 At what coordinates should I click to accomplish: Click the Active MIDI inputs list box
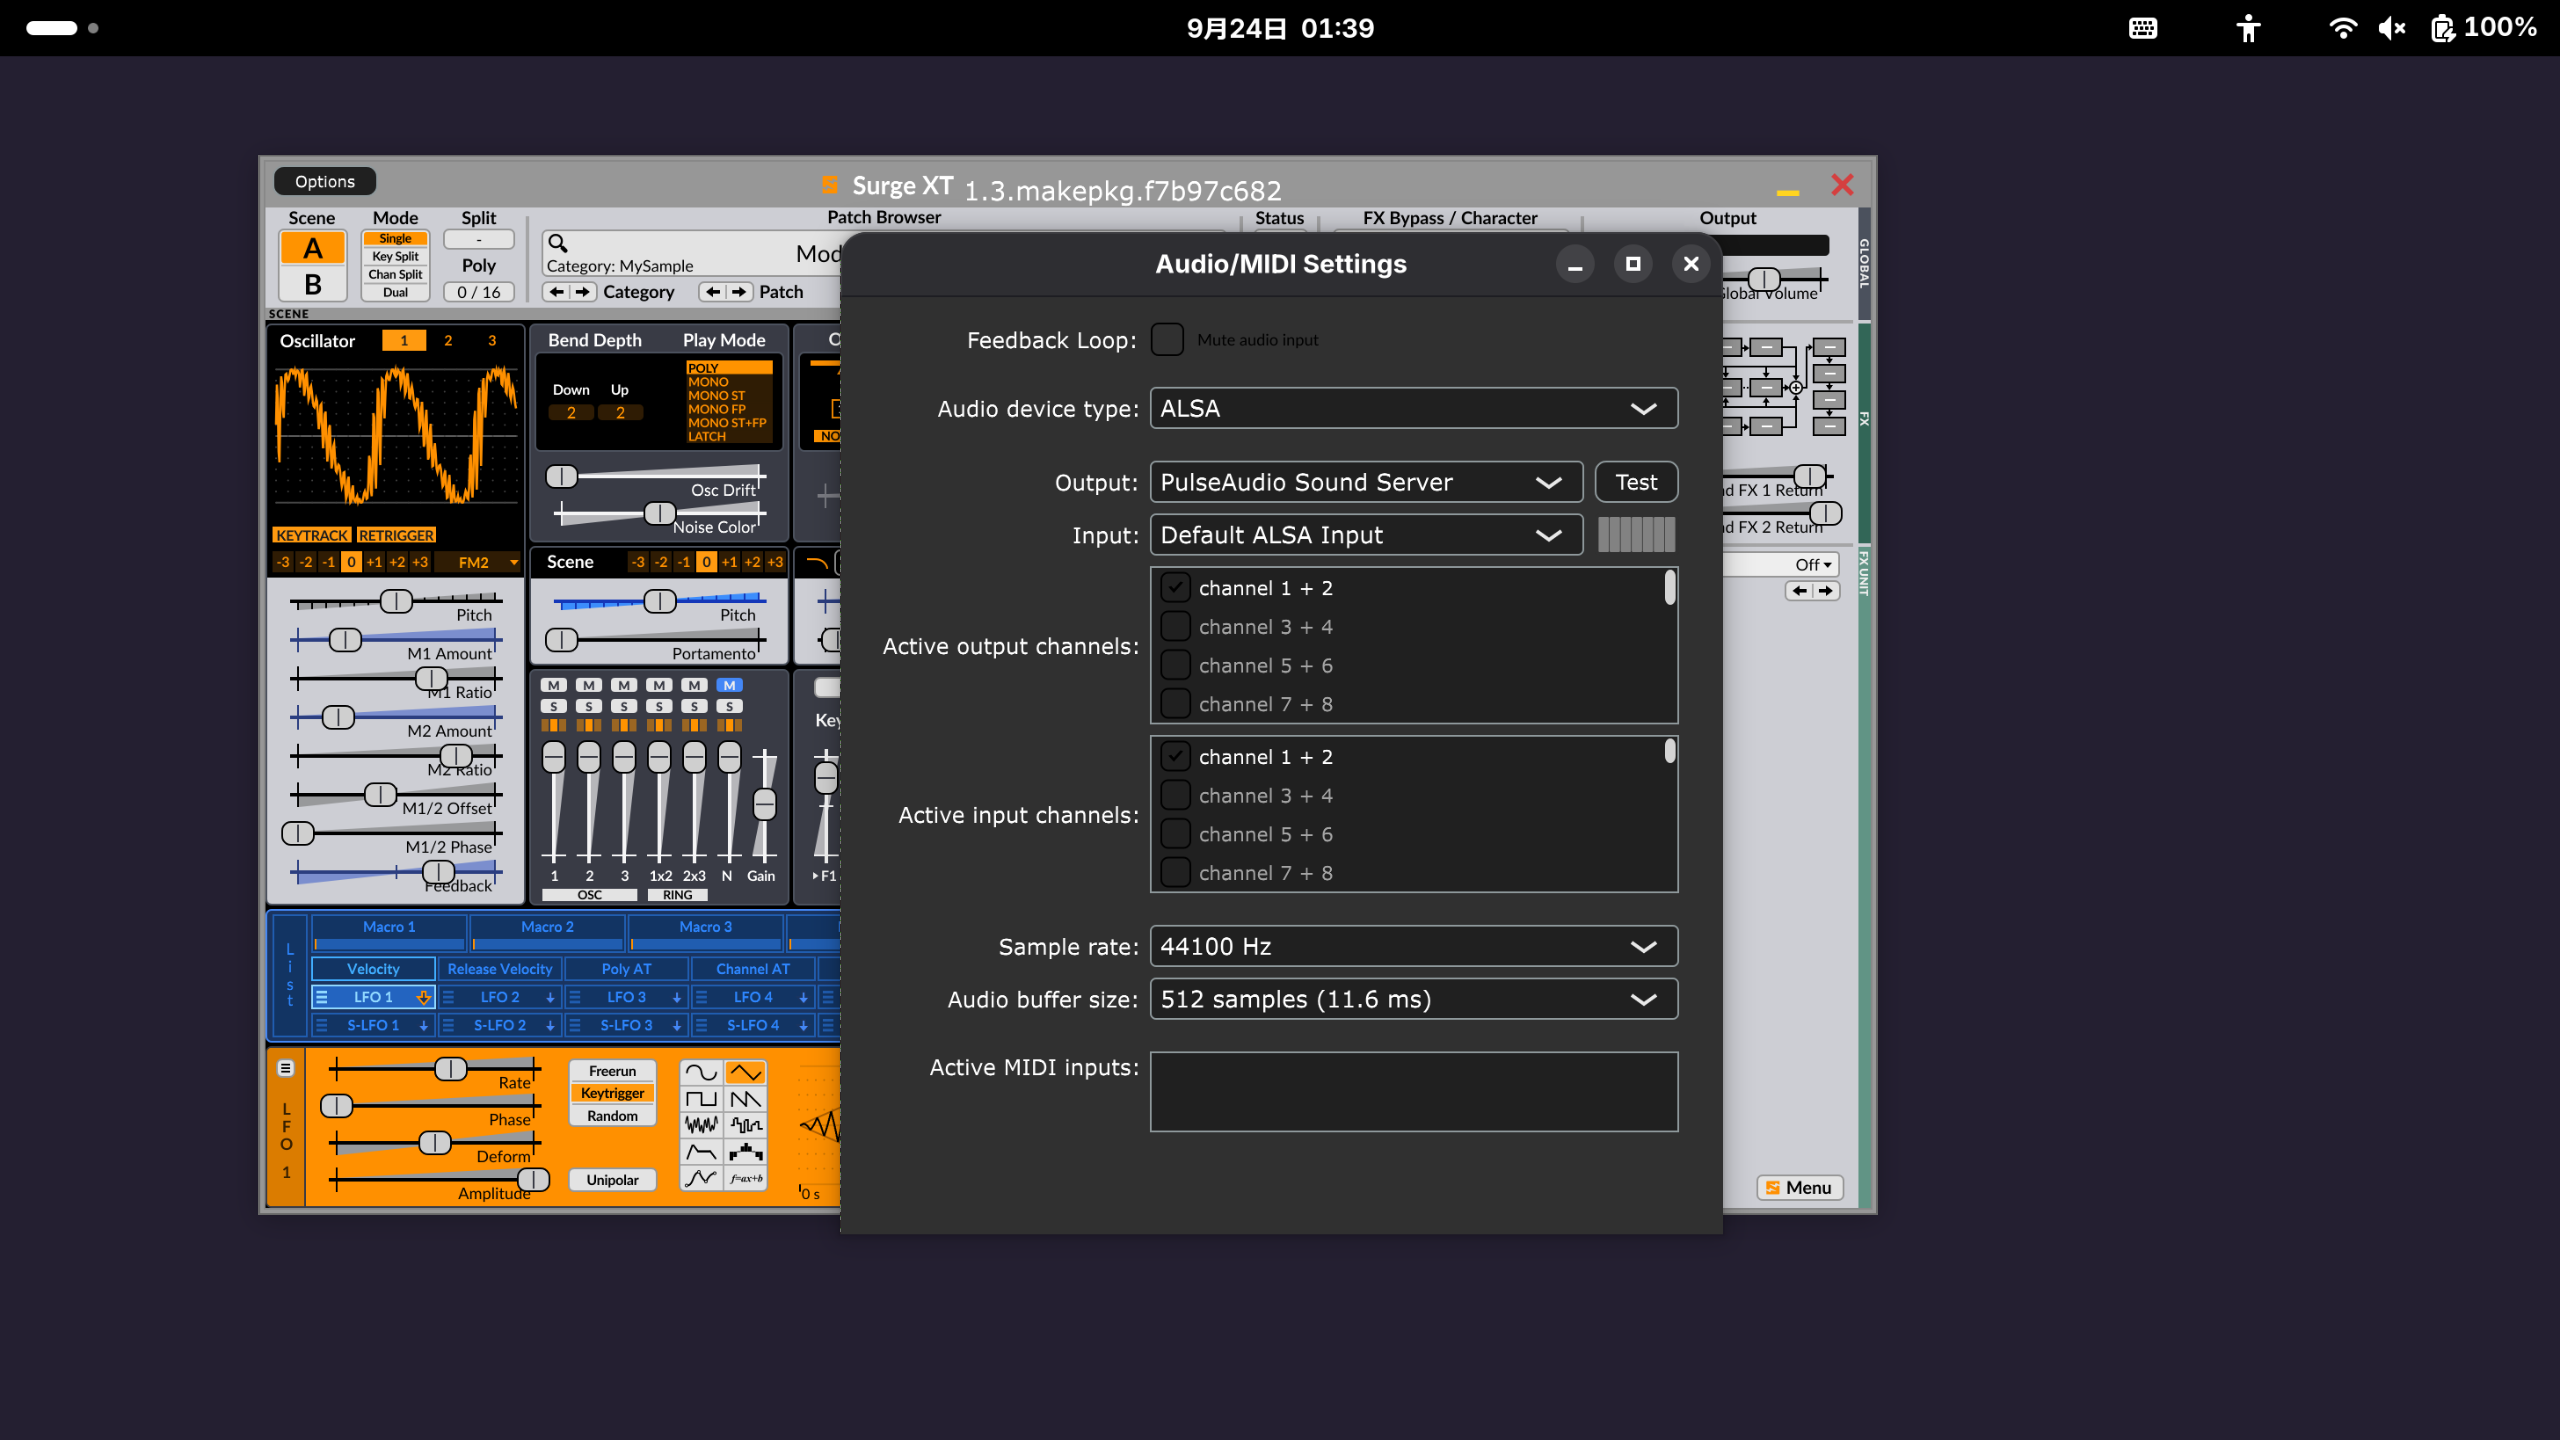click(x=1413, y=1091)
